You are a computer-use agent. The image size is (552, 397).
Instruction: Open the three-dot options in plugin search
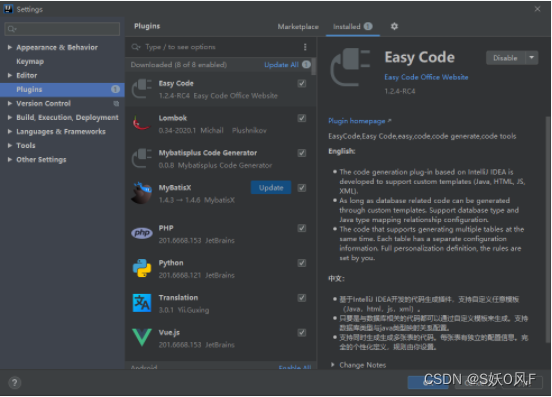(x=305, y=47)
